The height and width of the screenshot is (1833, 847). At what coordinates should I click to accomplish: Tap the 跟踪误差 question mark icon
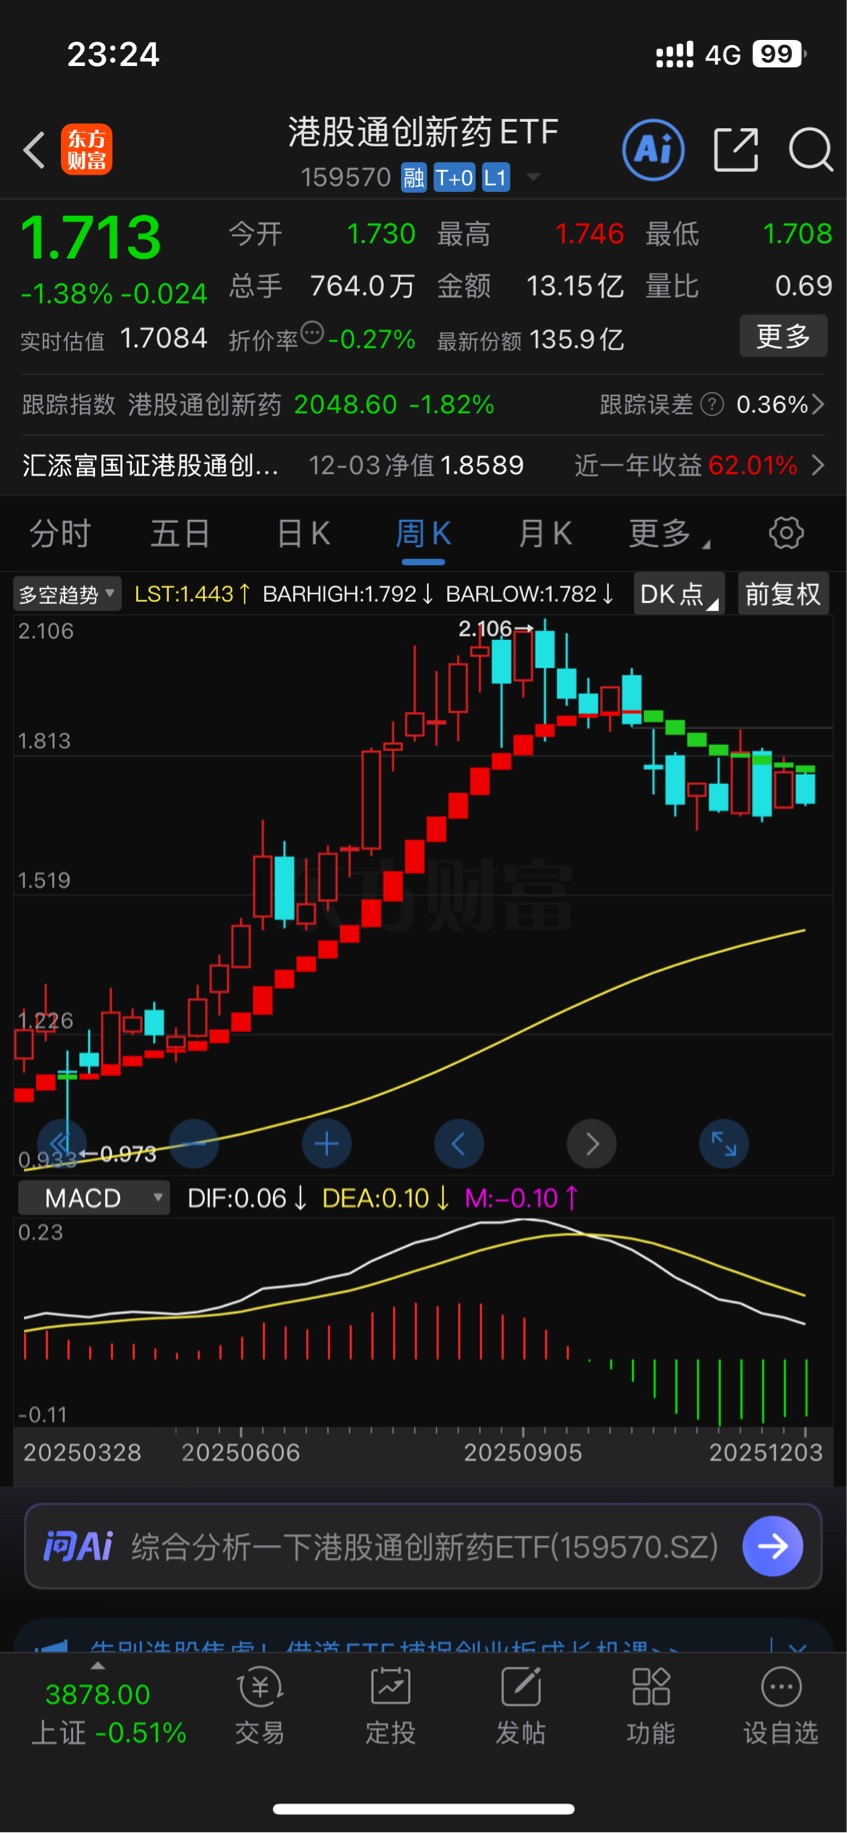point(712,404)
